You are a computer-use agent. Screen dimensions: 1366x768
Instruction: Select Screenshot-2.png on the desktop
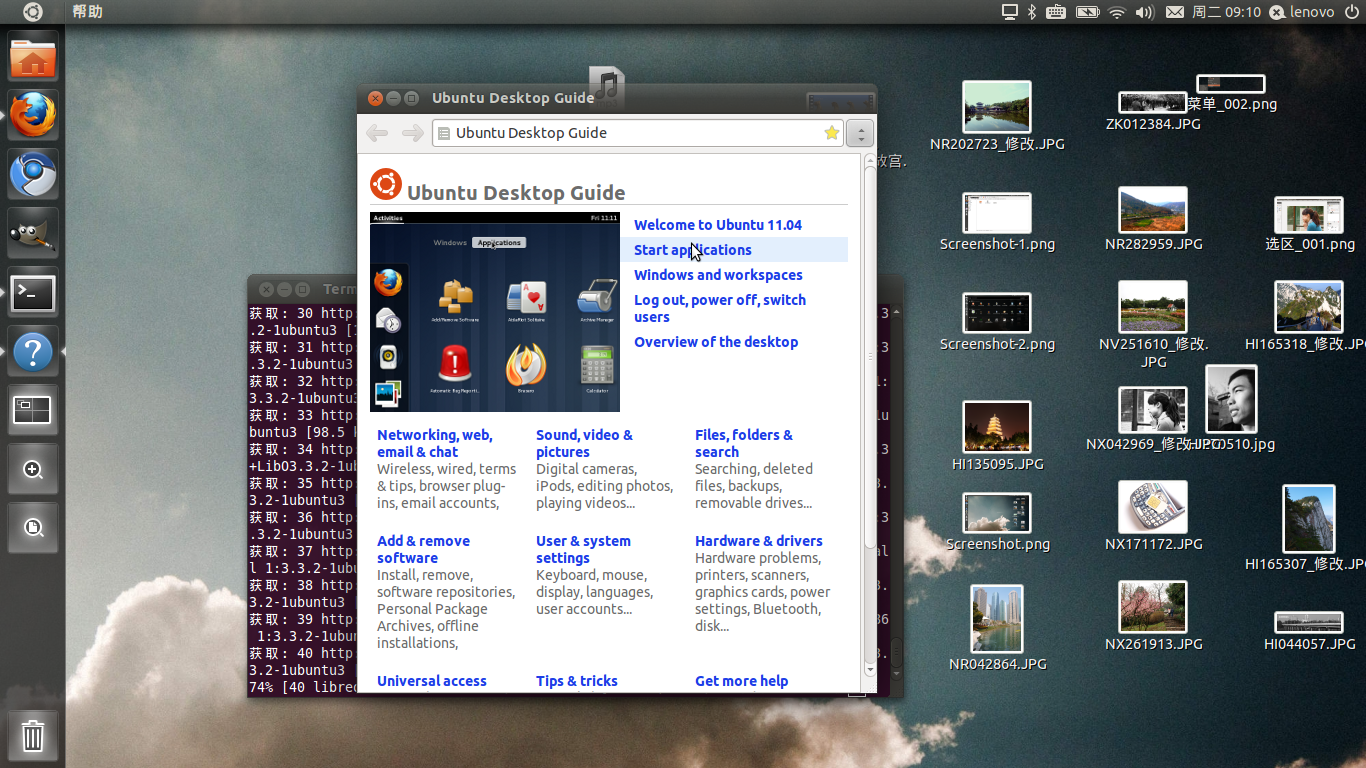pyautogui.click(x=997, y=322)
